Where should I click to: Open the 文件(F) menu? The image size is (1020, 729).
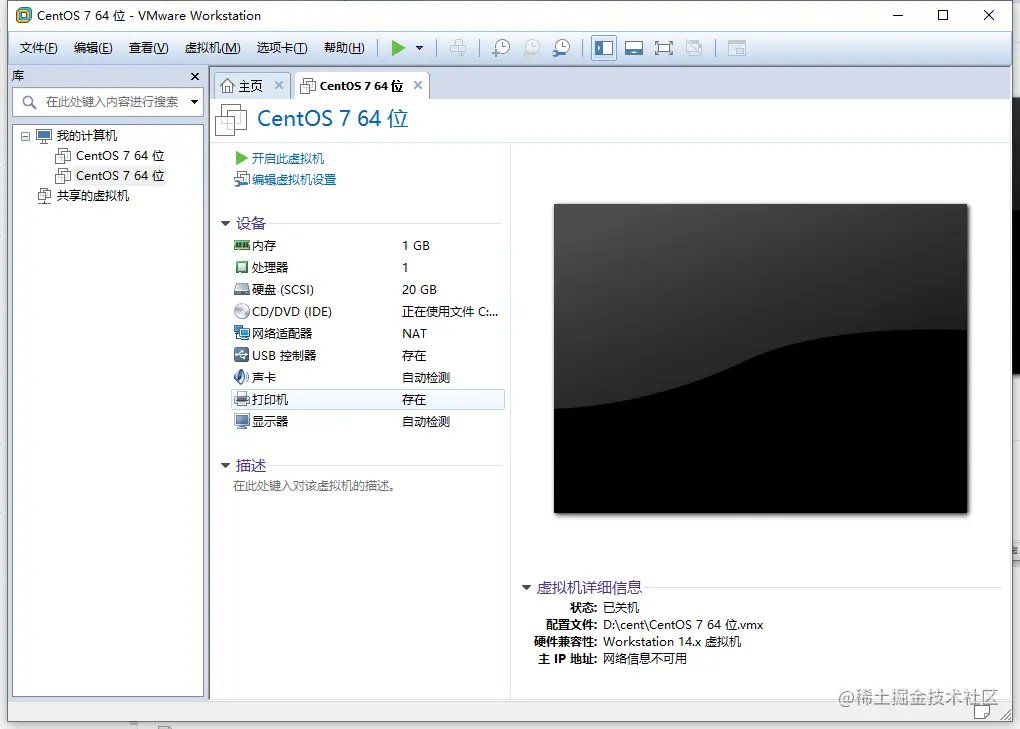38,47
